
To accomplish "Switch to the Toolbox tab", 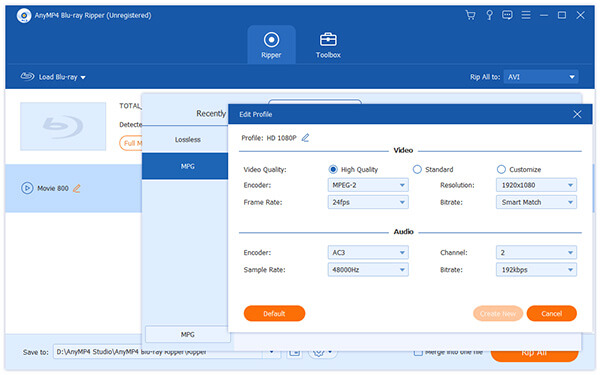I will coord(328,45).
